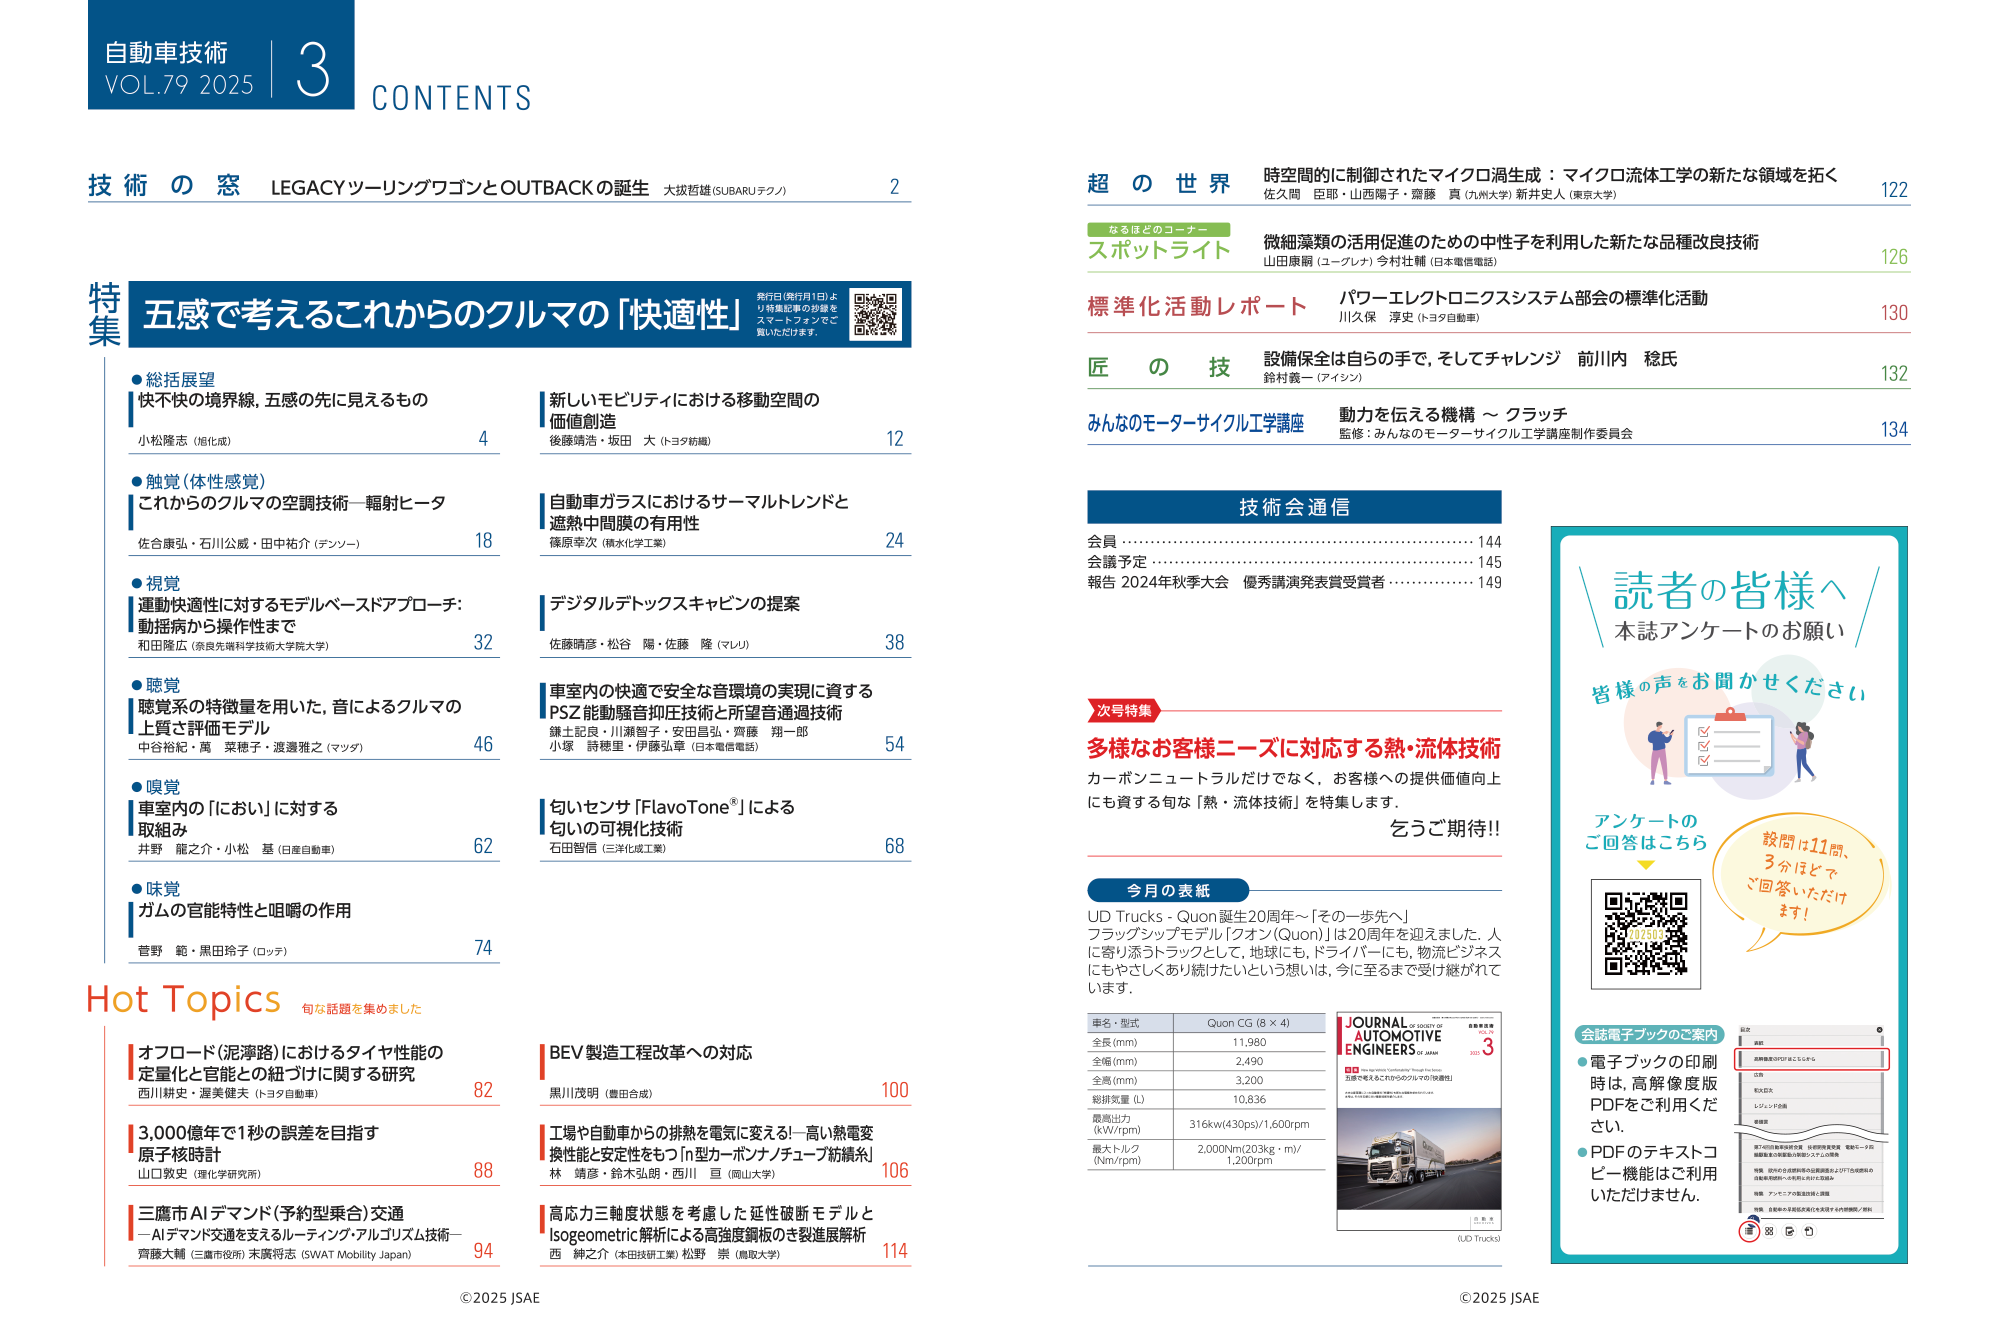
Task: Open the ガムの官能特性と咀嚼の作用 article
Action: (x=244, y=911)
